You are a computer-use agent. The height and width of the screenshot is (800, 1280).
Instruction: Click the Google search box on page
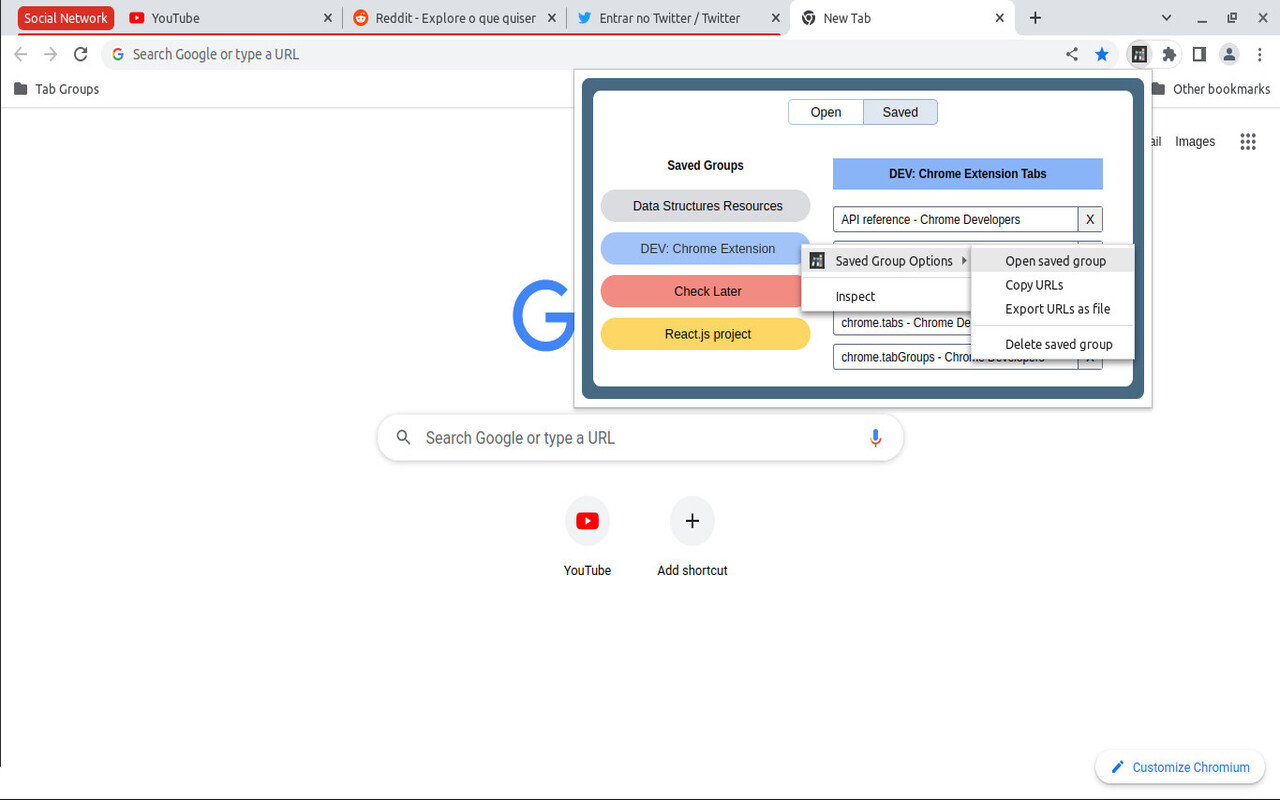click(640, 437)
